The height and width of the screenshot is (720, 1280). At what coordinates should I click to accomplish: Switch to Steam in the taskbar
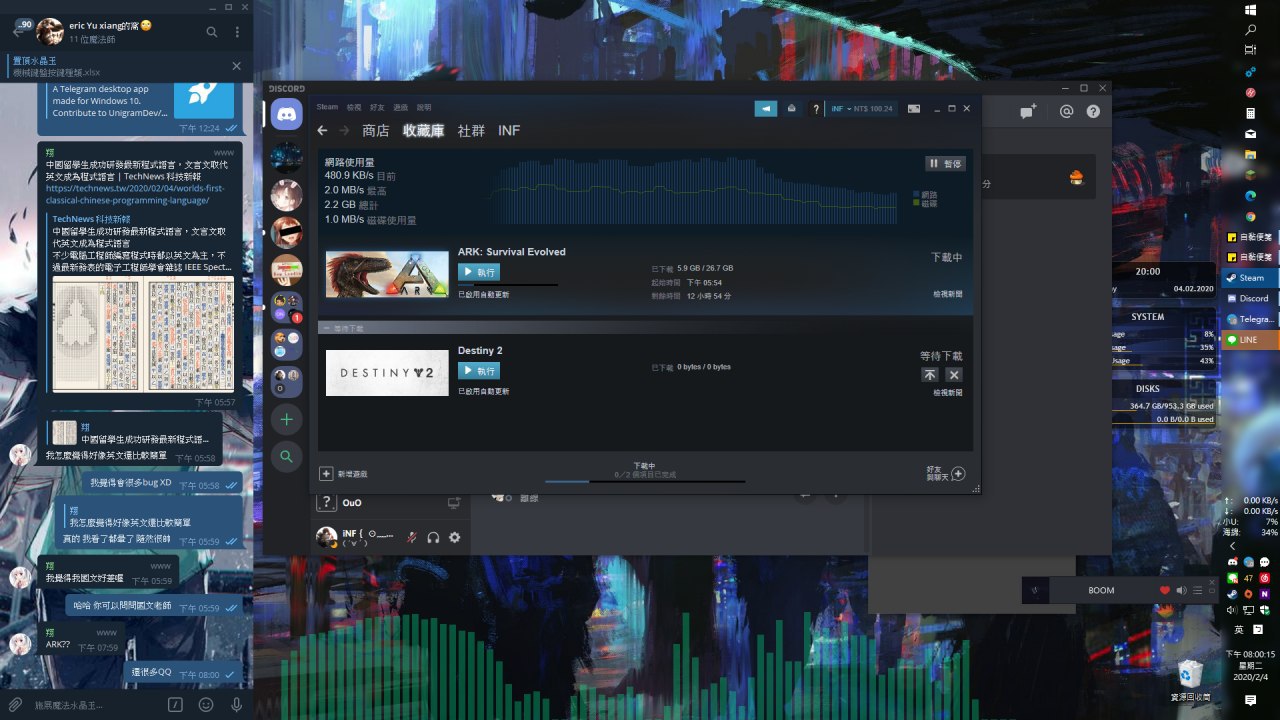[1251, 278]
